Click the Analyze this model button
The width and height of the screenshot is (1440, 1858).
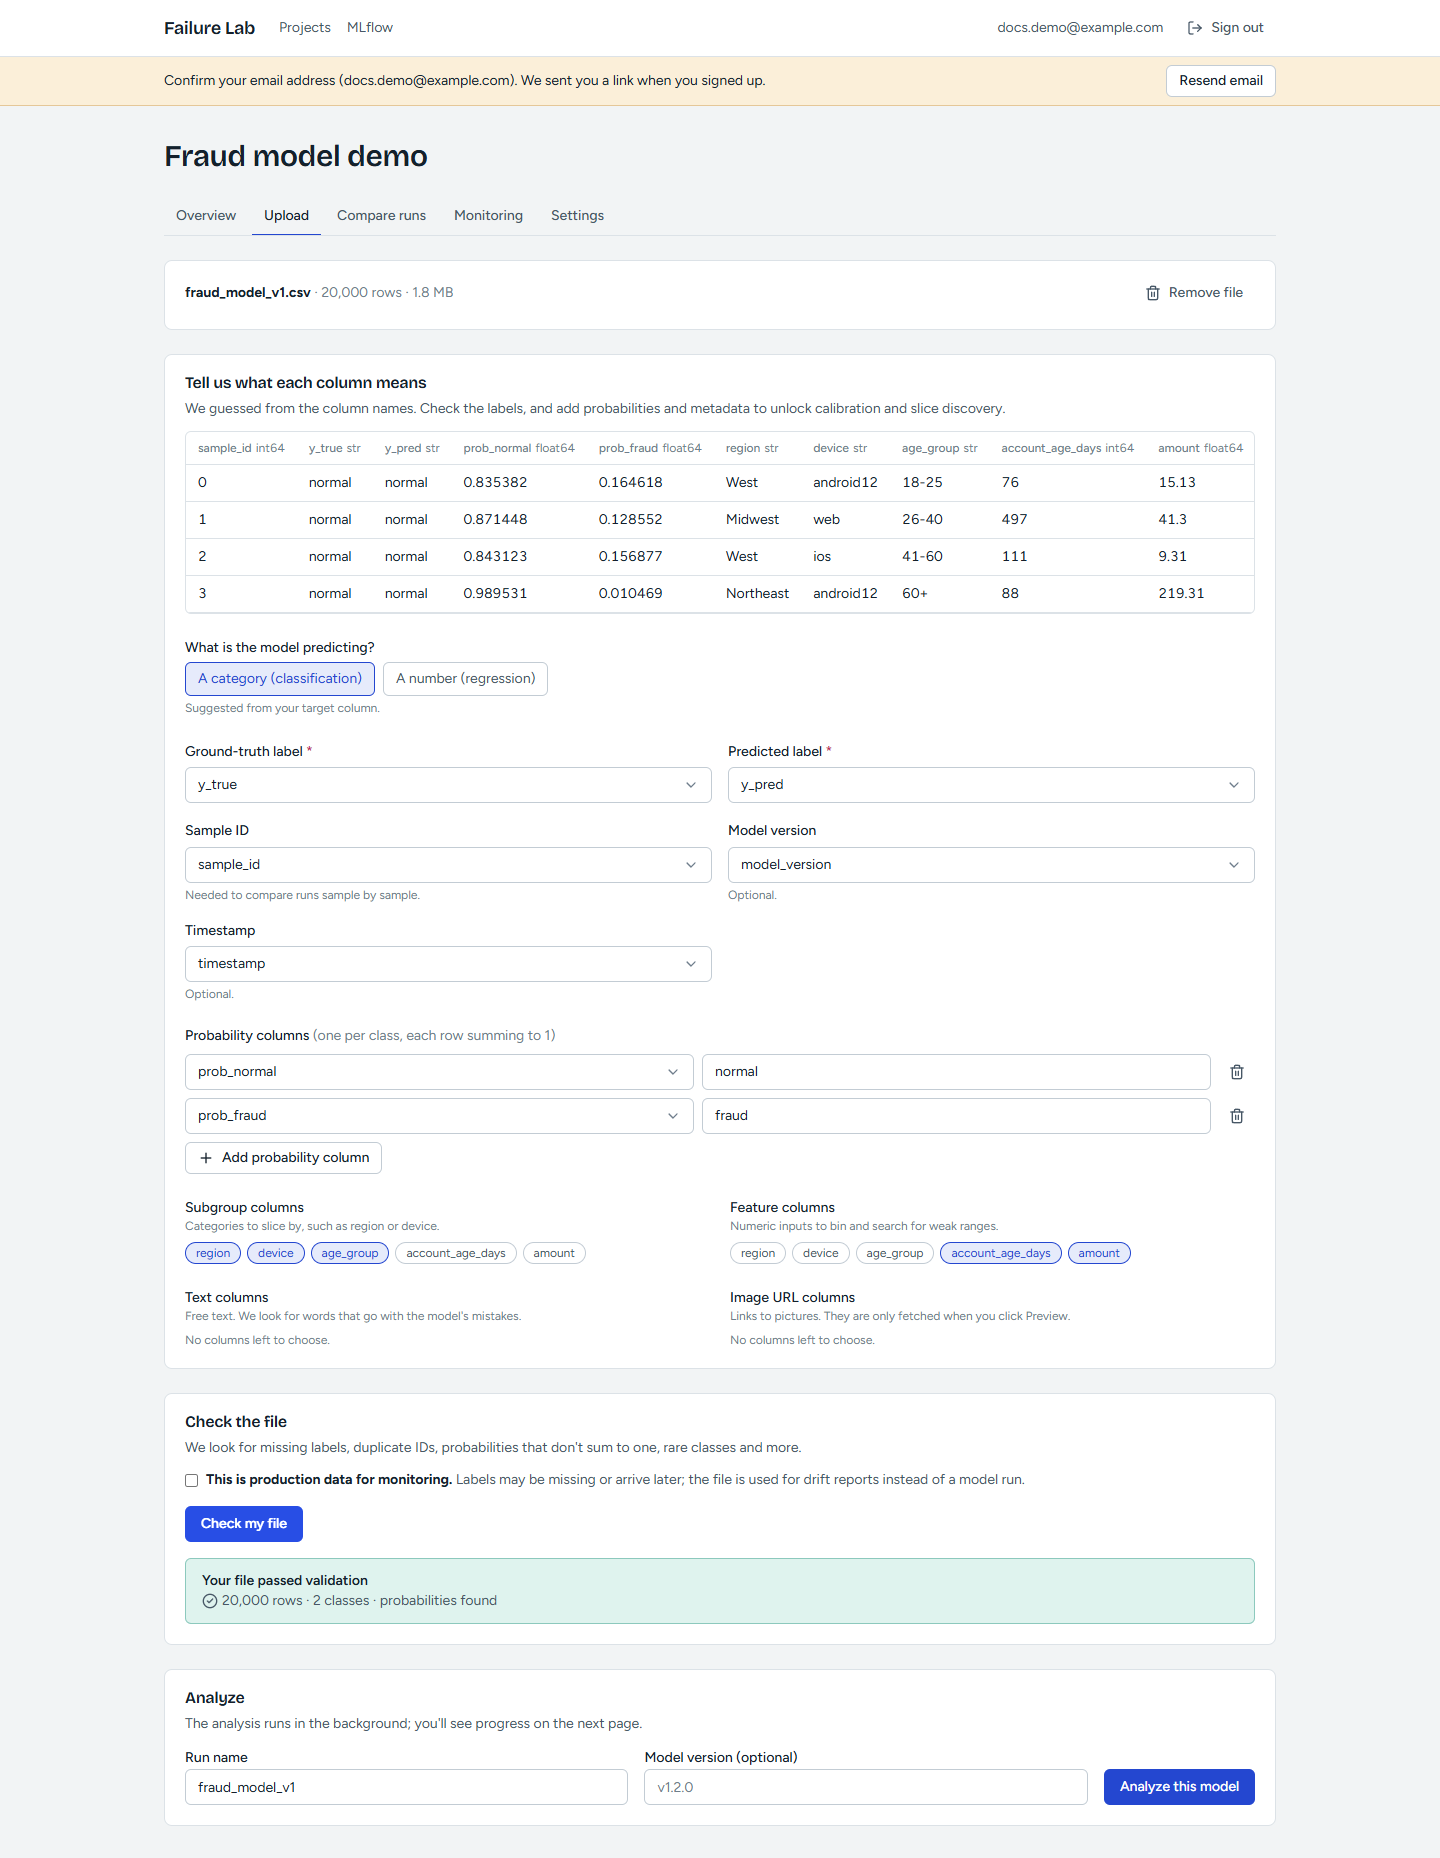pyautogui.click(x=1179, y=1787)
